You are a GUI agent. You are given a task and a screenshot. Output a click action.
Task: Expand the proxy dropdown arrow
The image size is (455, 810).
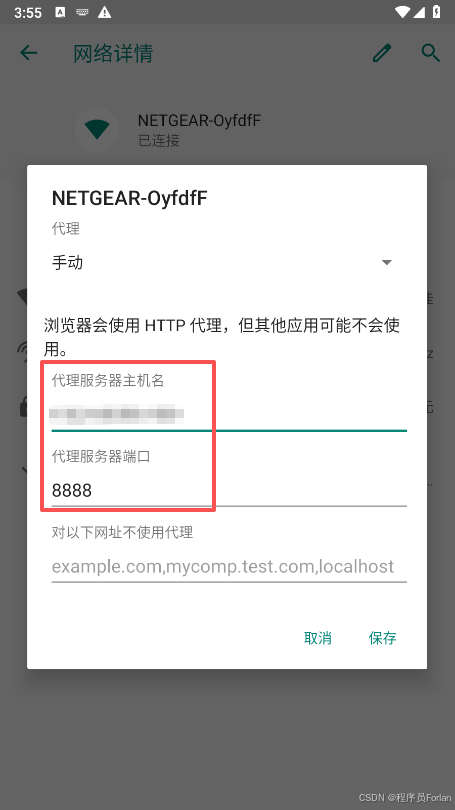[386, 262]
